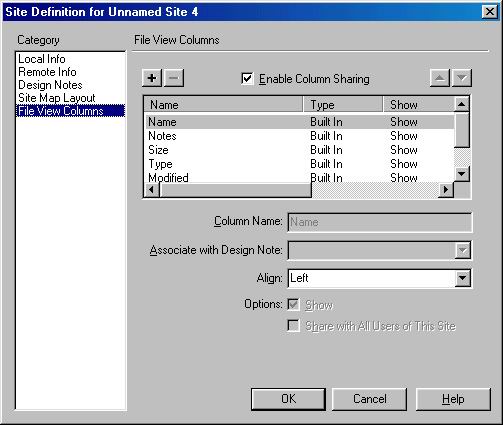
Task: Move column up with up arrow button
Action: click(440, 78)
